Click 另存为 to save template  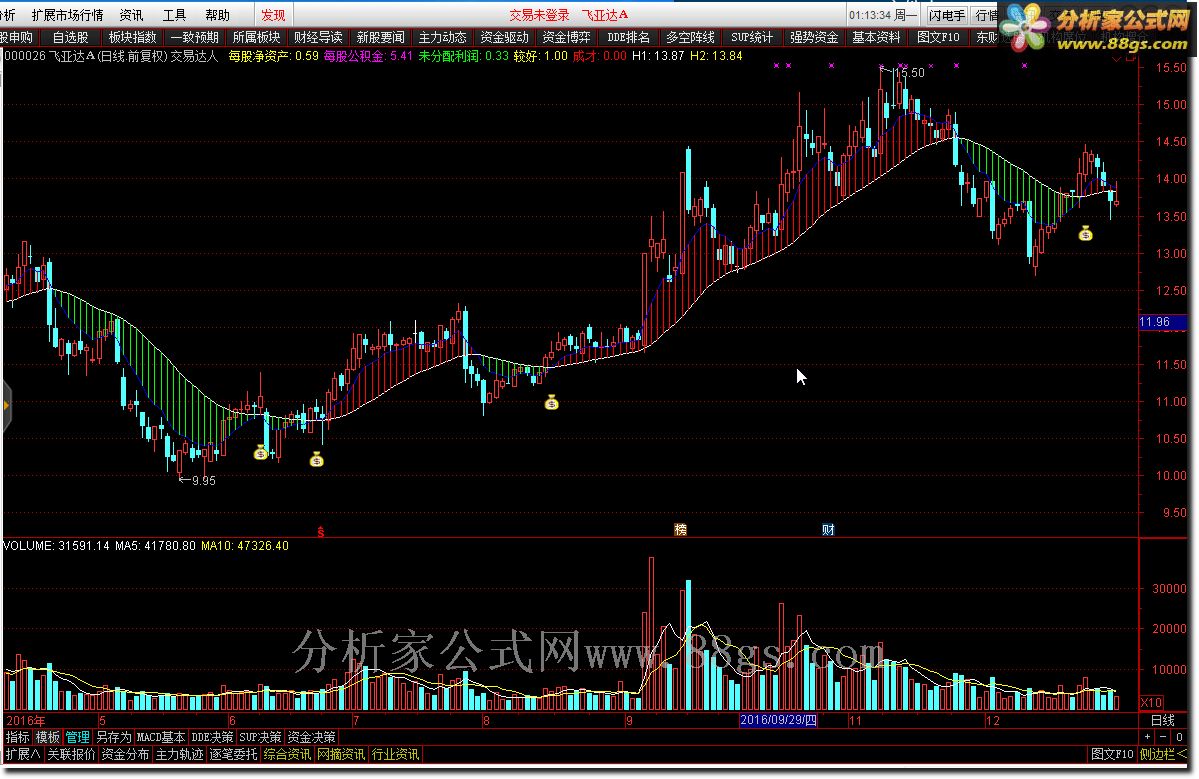coord(113,738)
